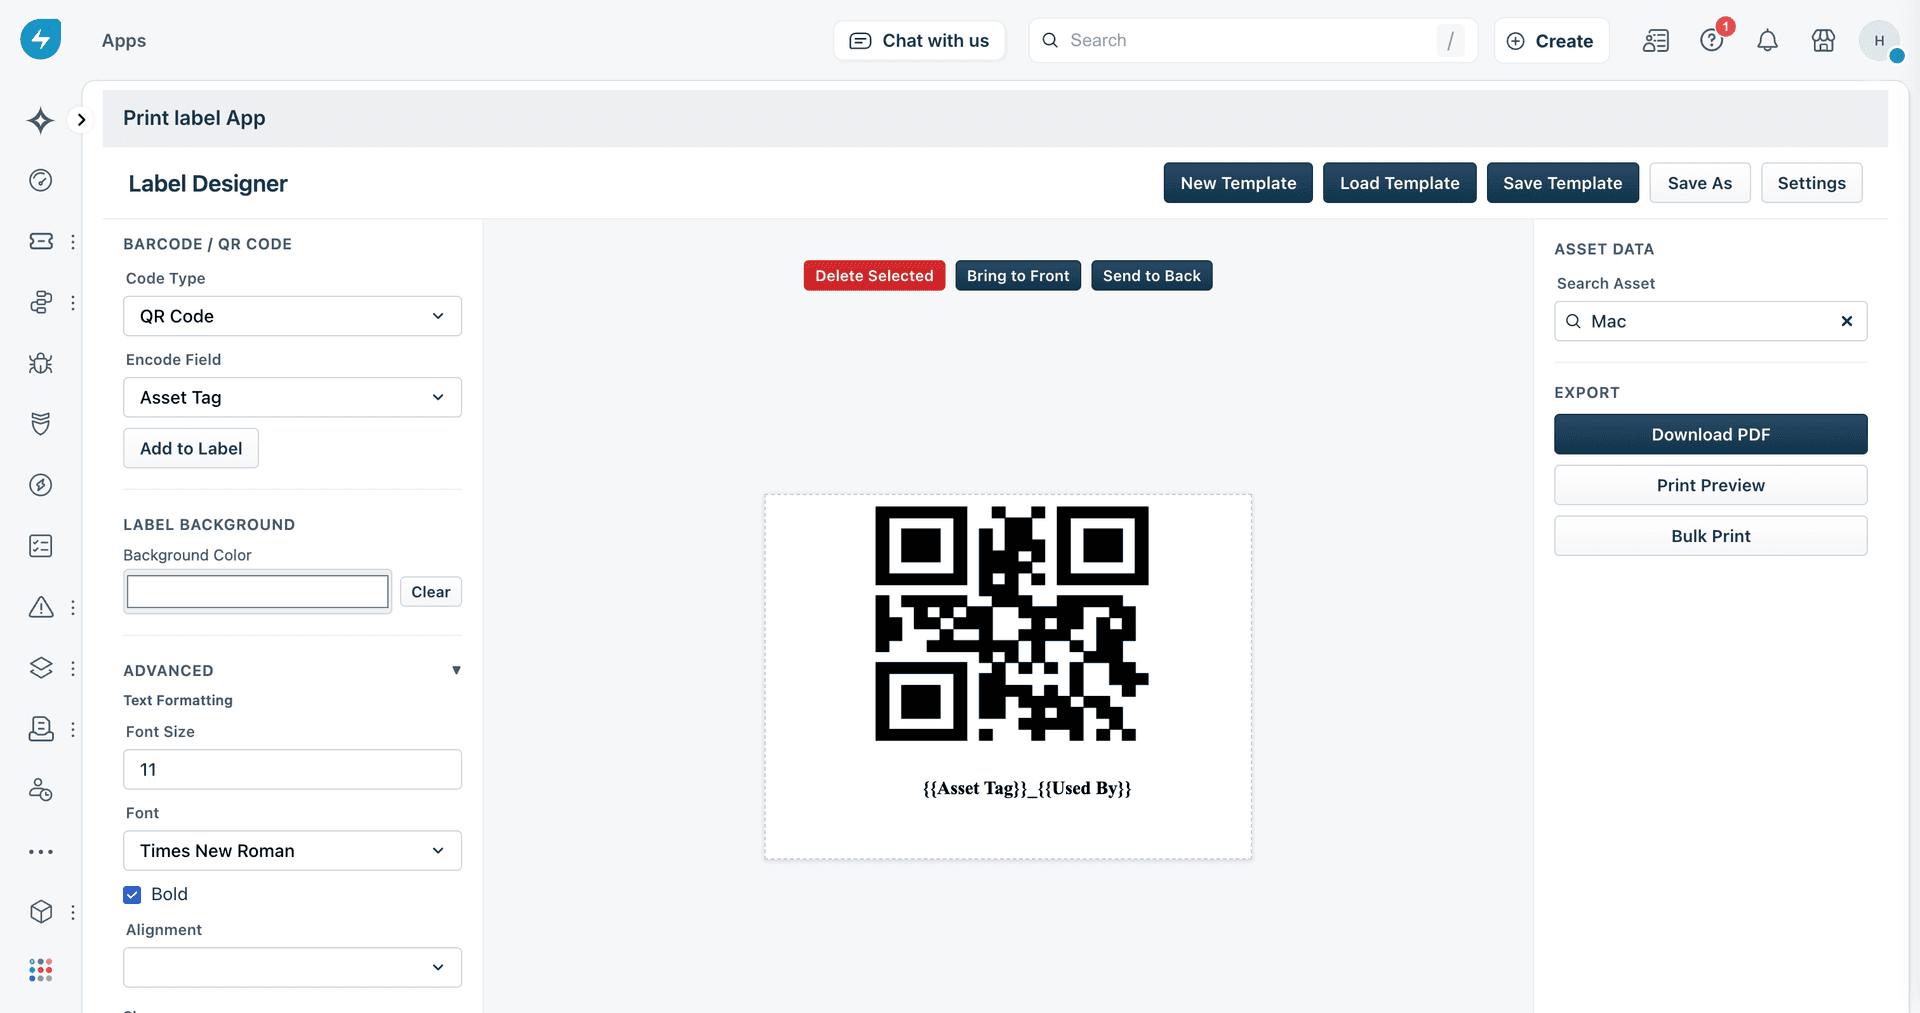Select the QR code on the label canvas

(1011, 624)
